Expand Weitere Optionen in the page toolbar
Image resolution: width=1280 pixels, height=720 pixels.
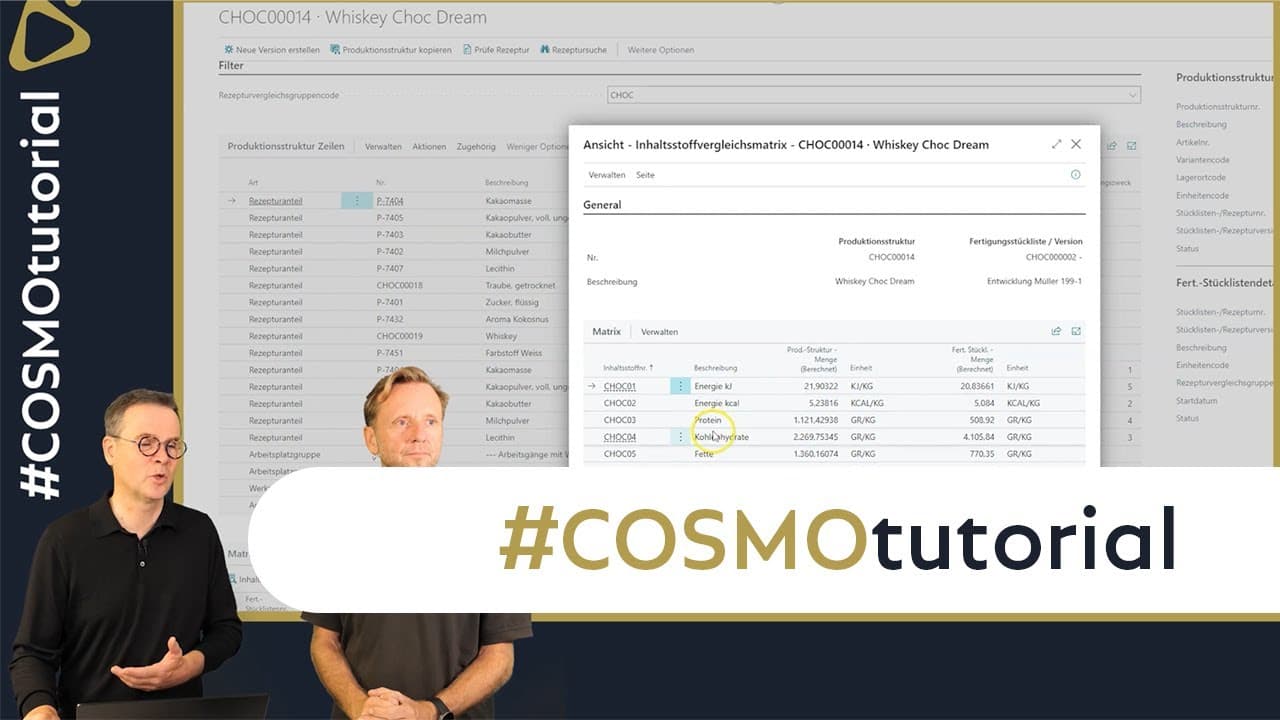click(x=660, y=50)
